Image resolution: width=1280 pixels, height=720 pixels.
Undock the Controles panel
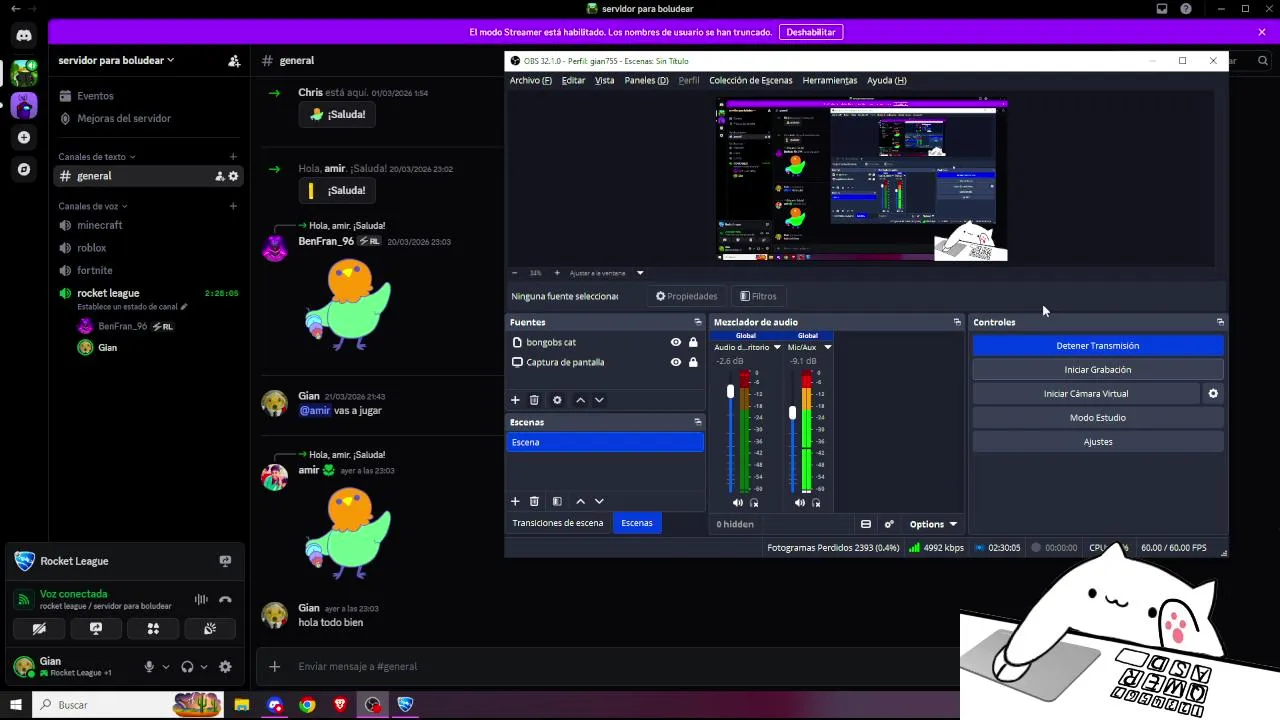point(1220,322)
